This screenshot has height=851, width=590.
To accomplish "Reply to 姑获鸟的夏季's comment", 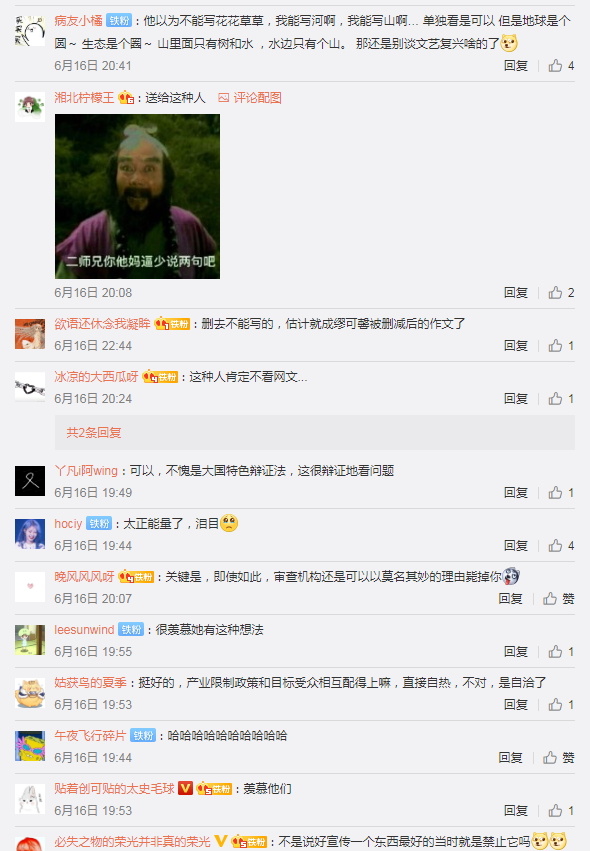I will click(516, 704).
